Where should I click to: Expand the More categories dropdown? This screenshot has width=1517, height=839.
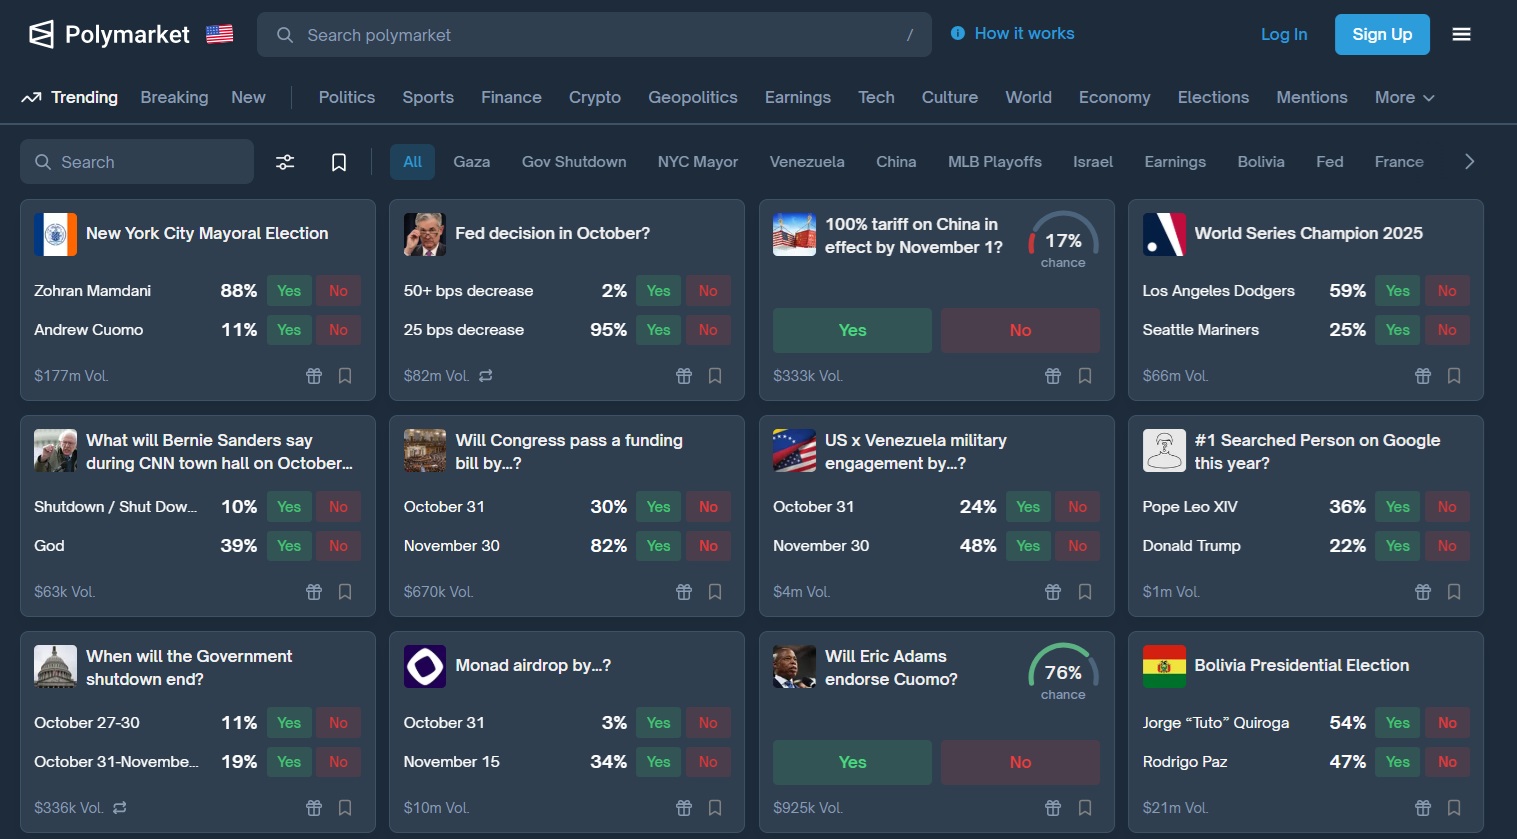click(1405, 97)
